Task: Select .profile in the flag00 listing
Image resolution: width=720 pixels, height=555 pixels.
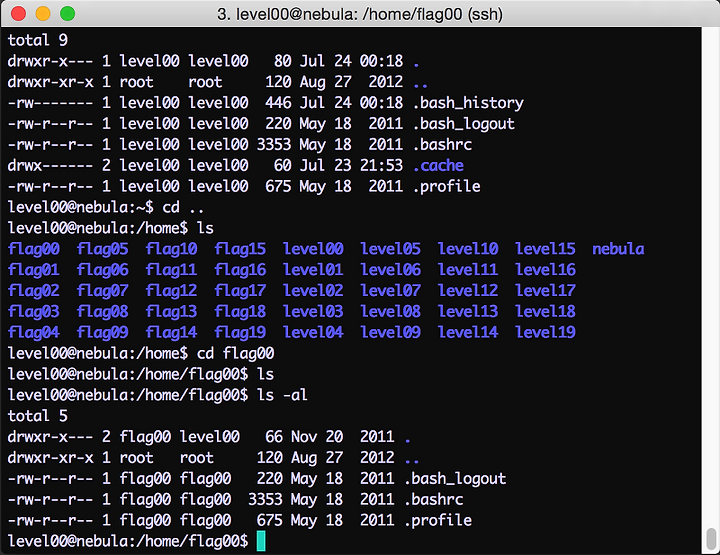Action: [x=438, y=520]
